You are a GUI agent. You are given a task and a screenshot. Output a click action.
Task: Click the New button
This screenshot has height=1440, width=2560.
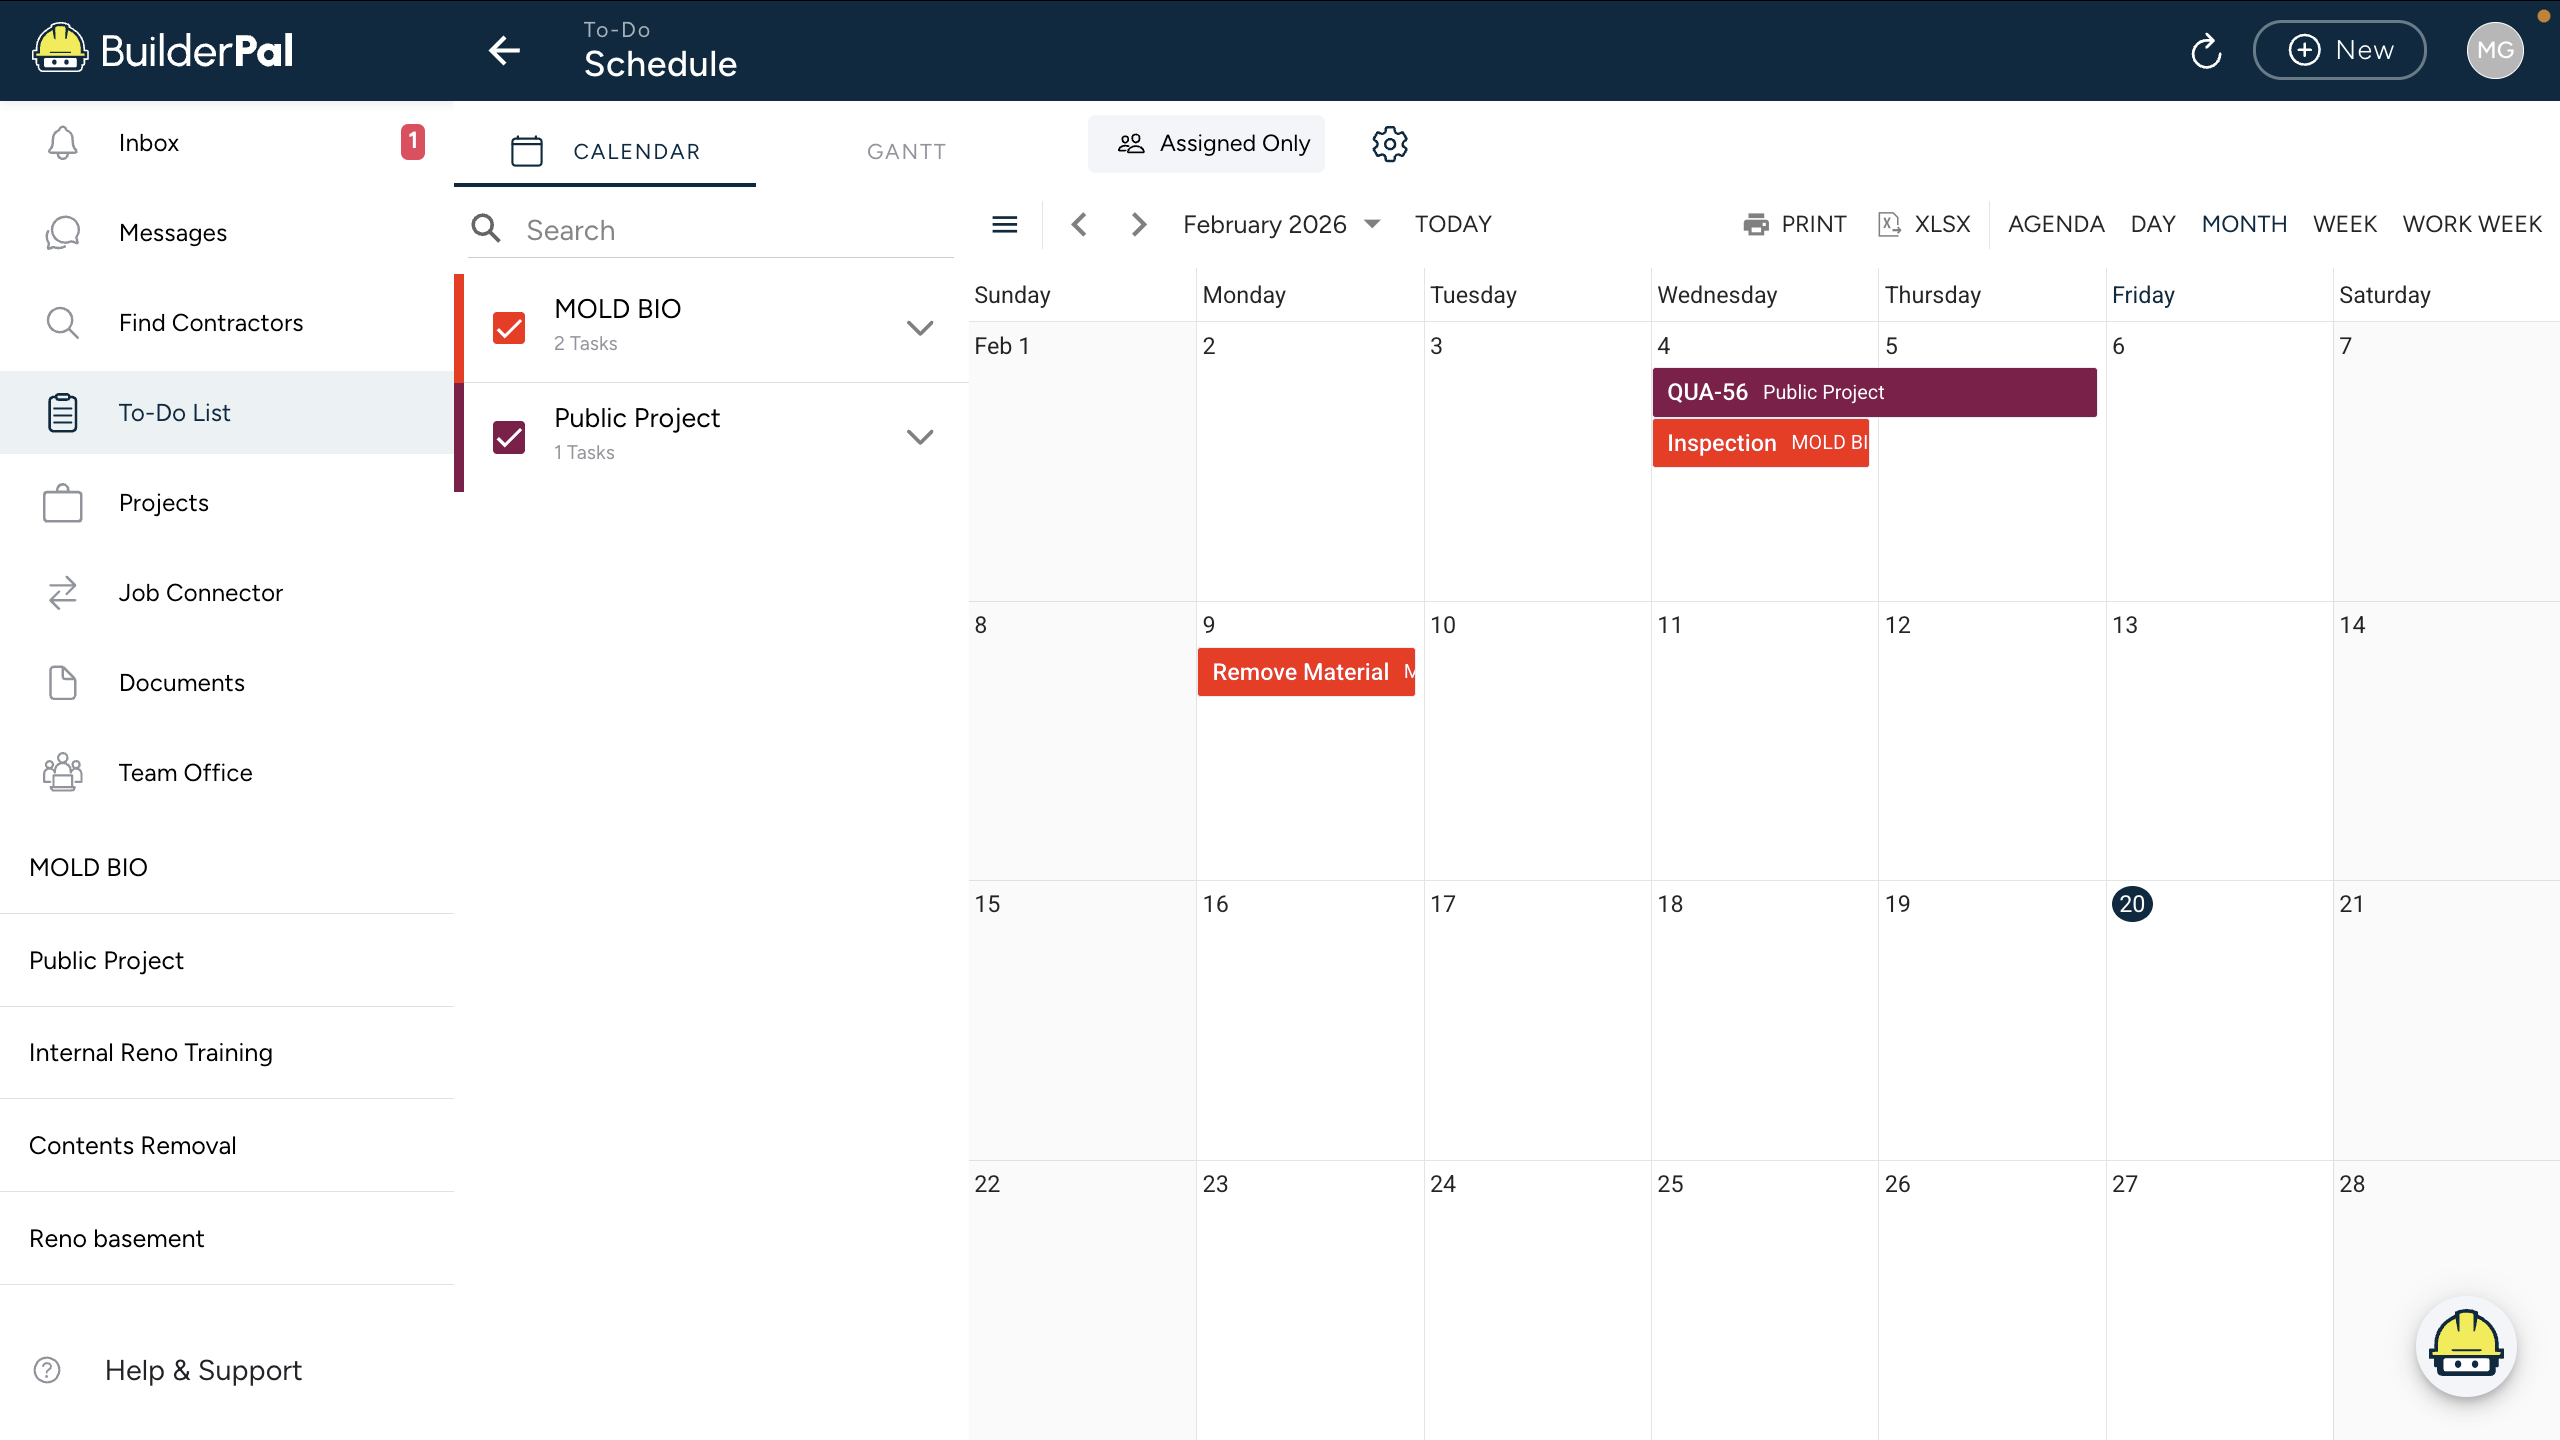pos(2339,50)
